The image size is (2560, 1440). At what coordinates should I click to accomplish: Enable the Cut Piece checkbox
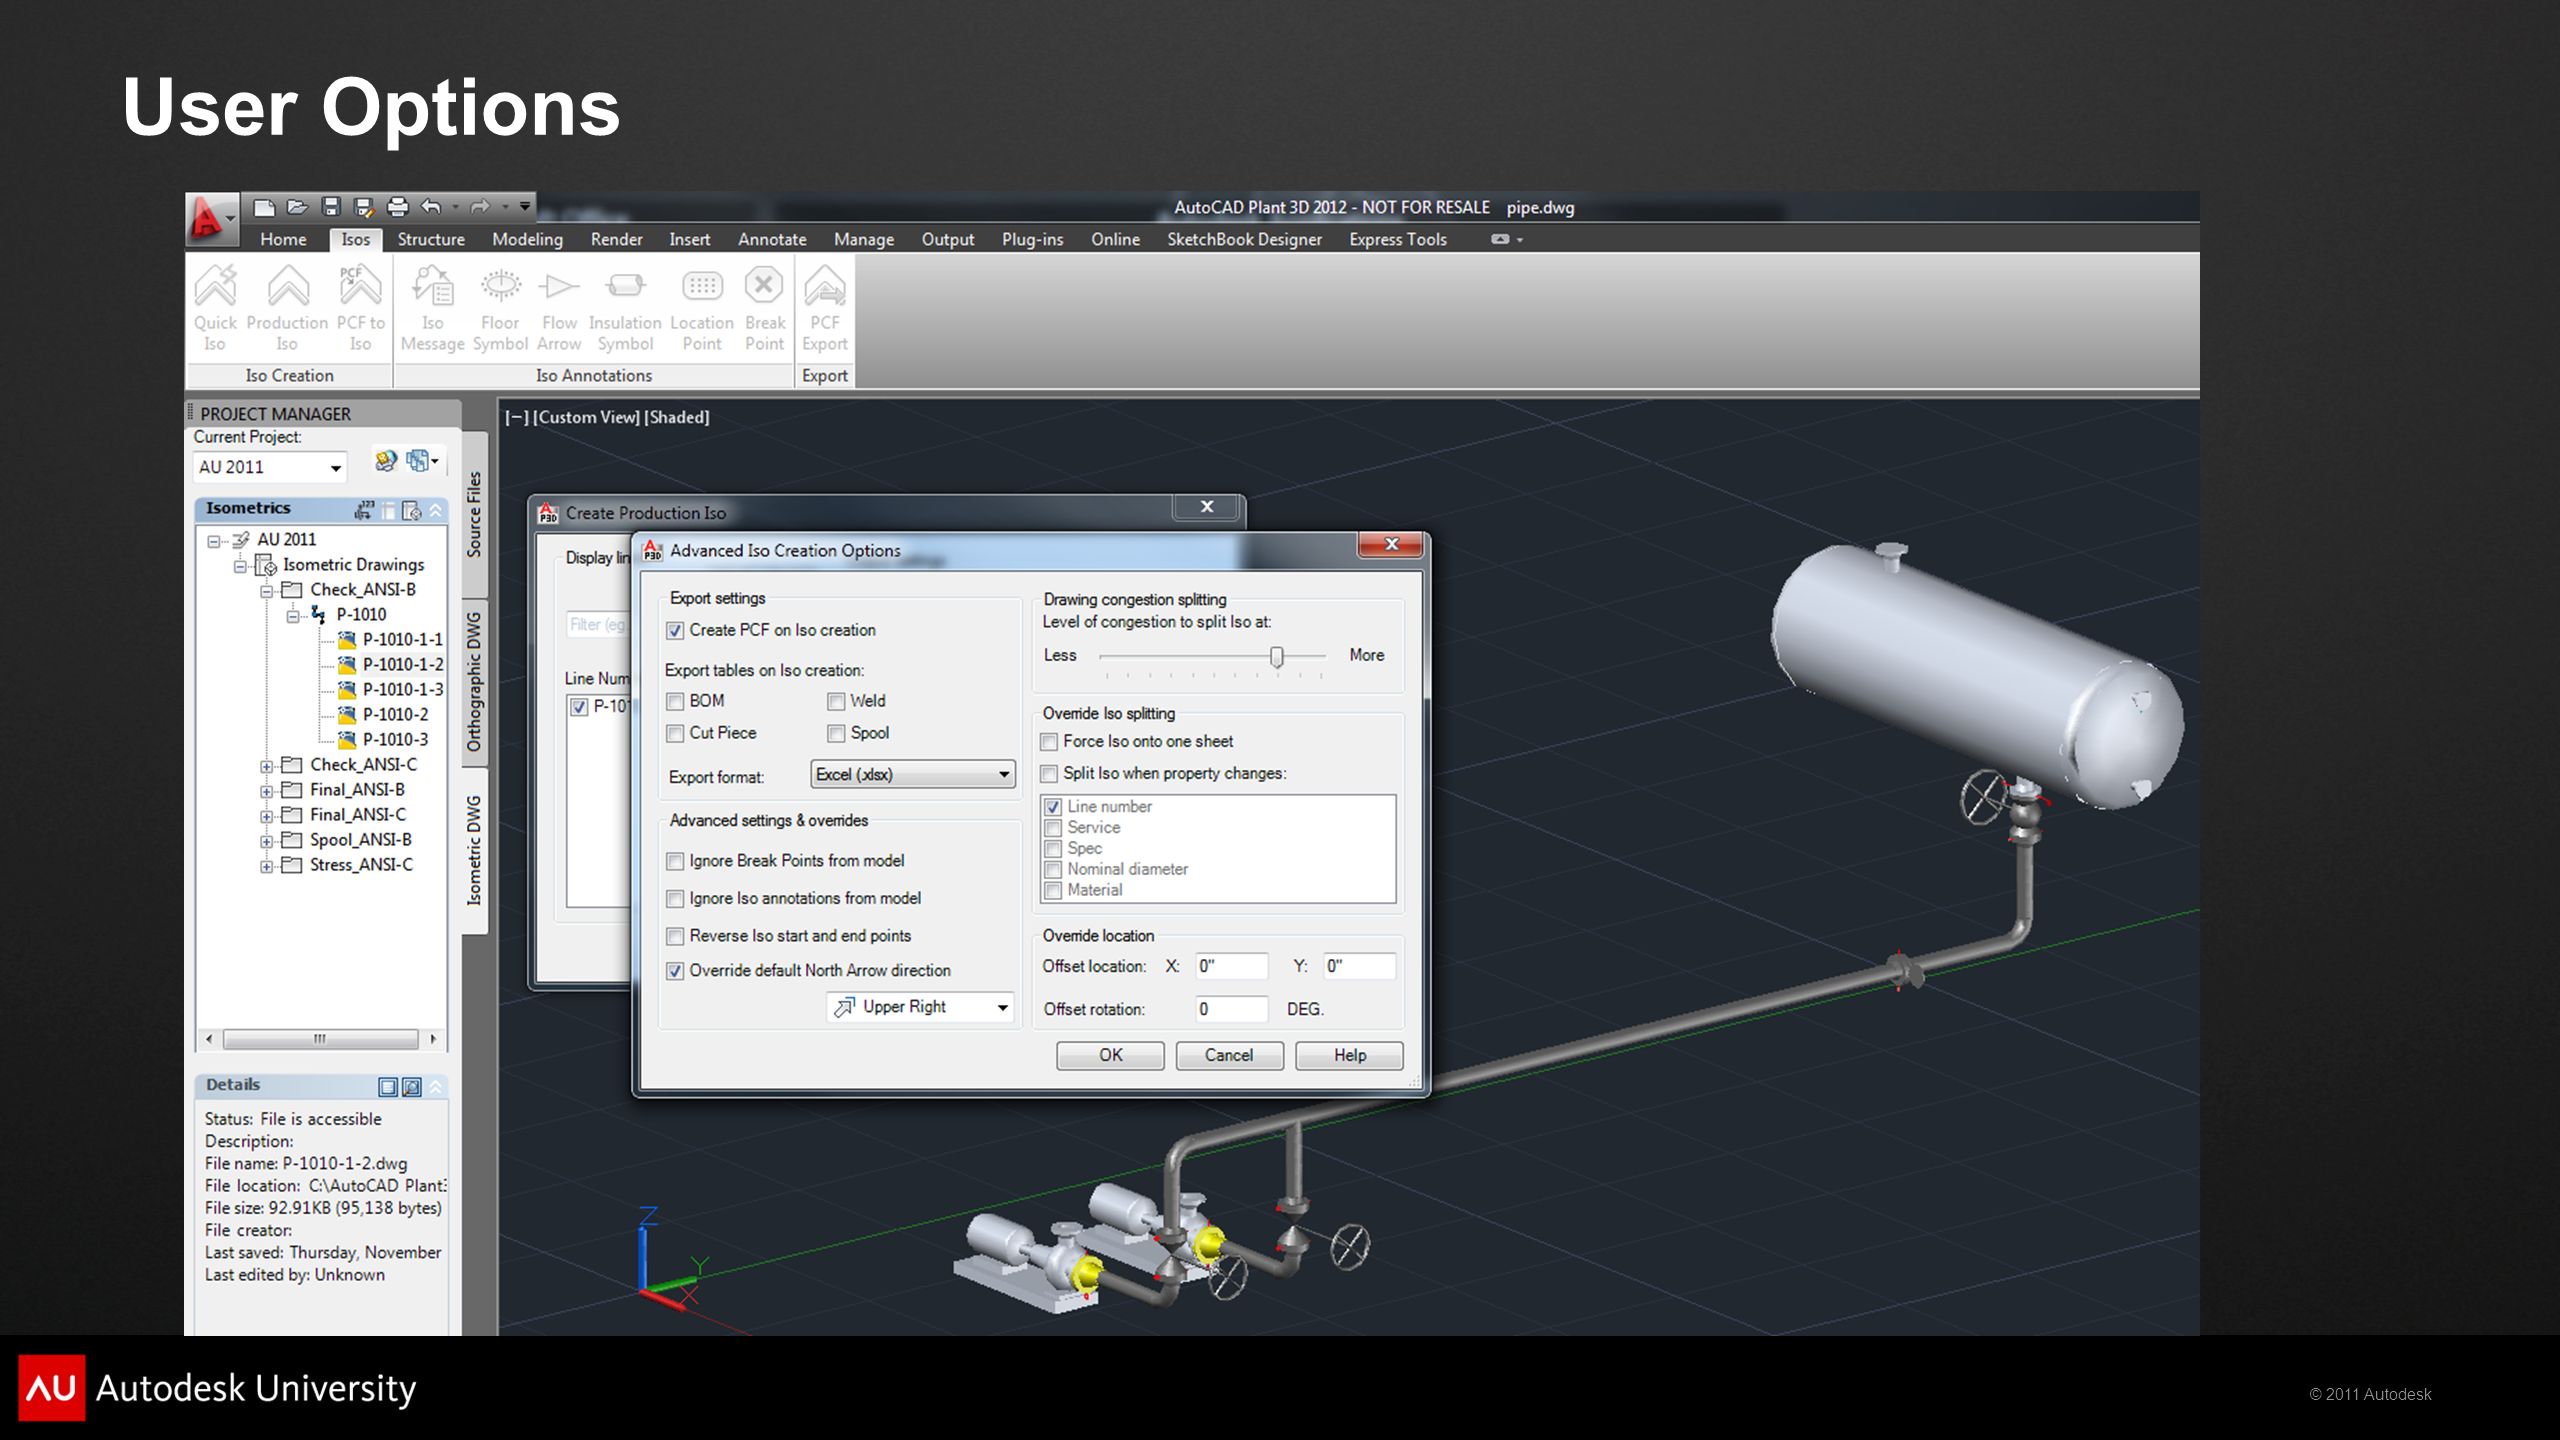click(675, 734)
